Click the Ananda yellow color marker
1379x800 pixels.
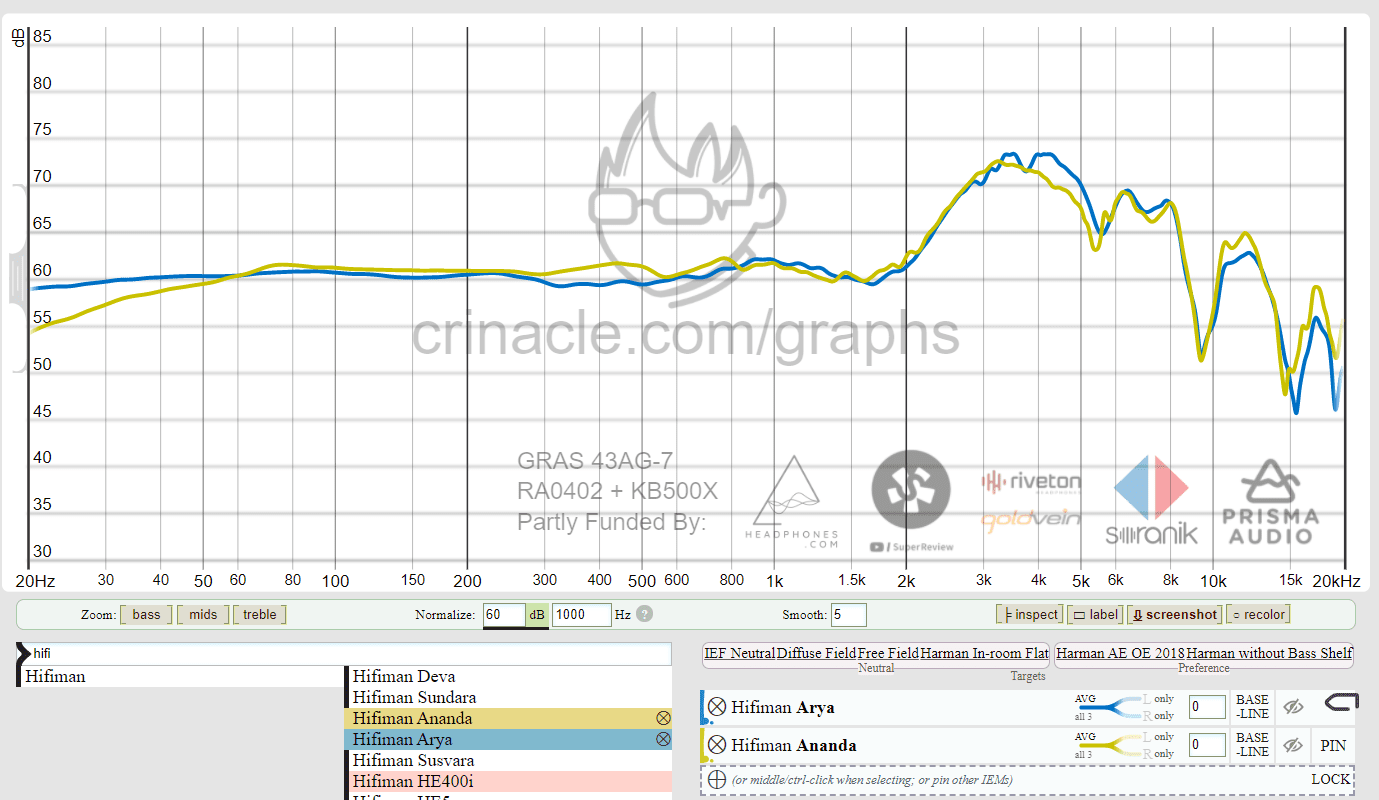[x=703, y=745]
